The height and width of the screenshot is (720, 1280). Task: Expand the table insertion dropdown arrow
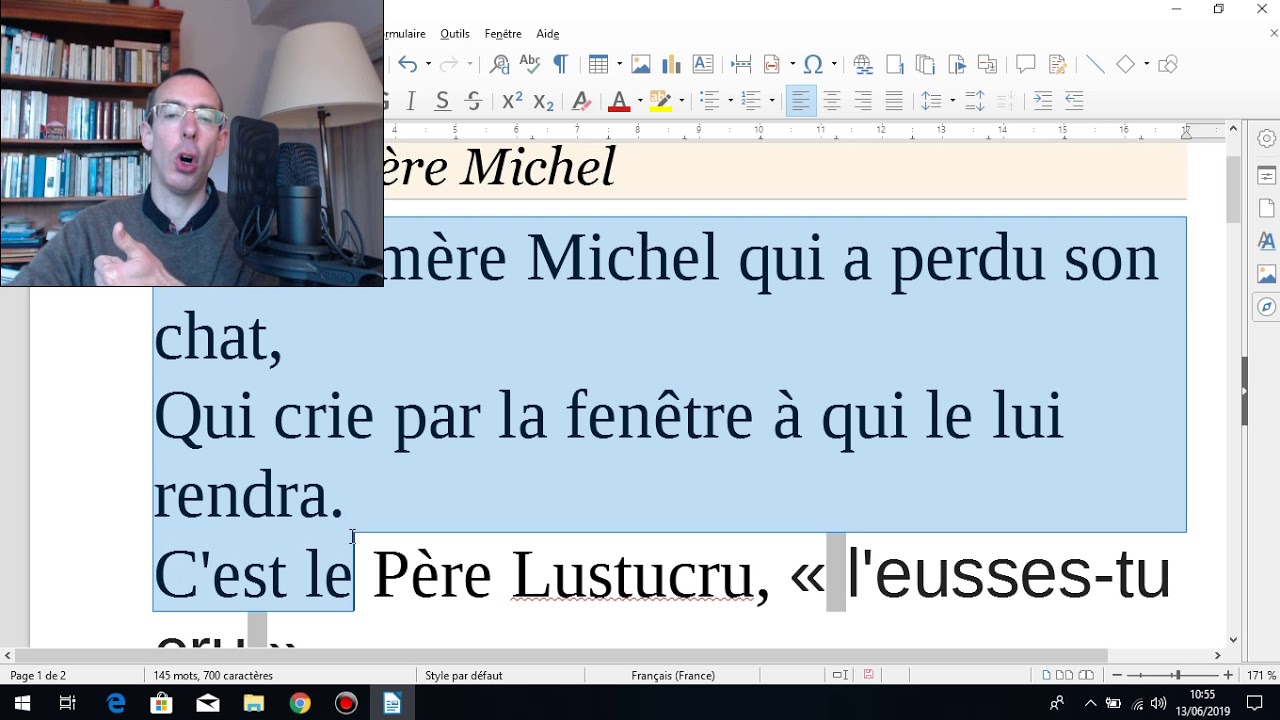pyautogui.click(x=619, y=64)
